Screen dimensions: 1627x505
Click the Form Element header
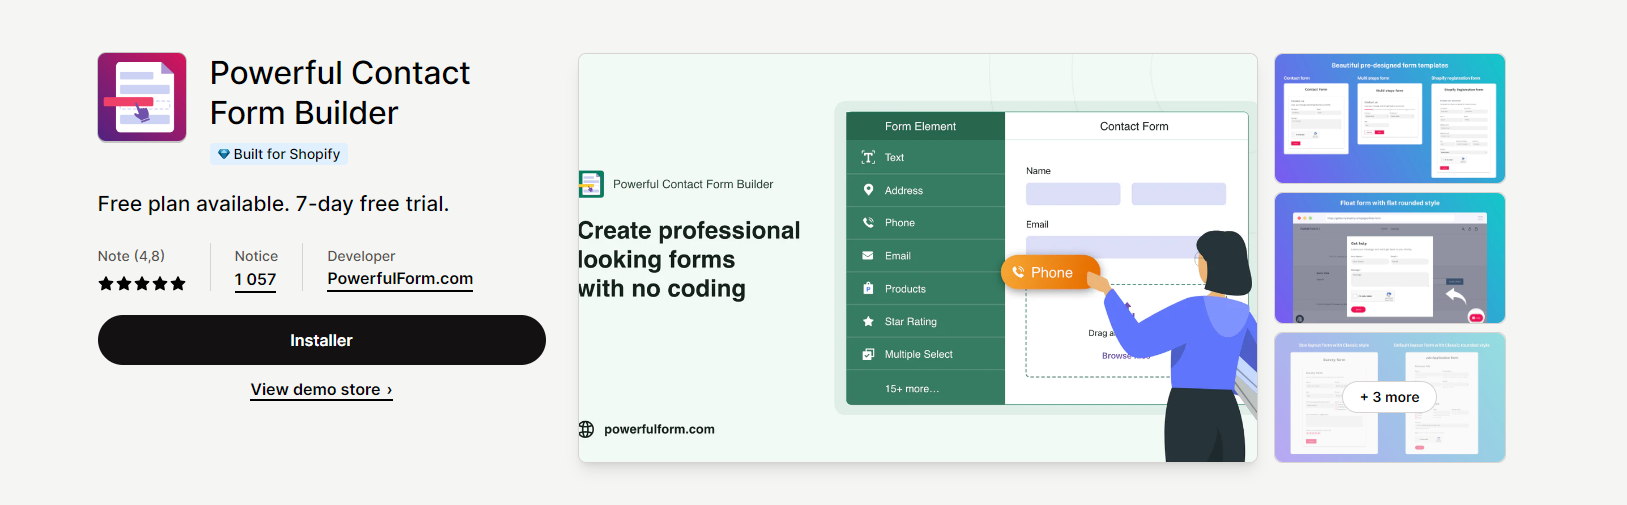pyautogui.click(x=925, y=126)
